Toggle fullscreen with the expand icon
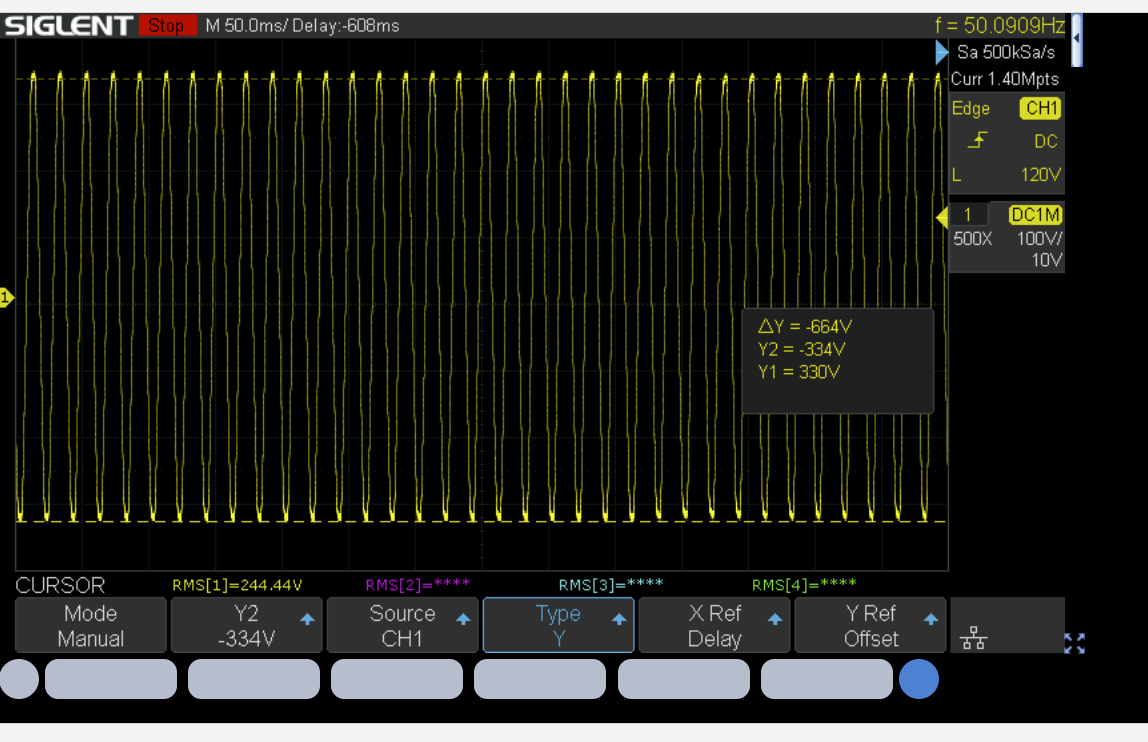 click(1075, 643)
